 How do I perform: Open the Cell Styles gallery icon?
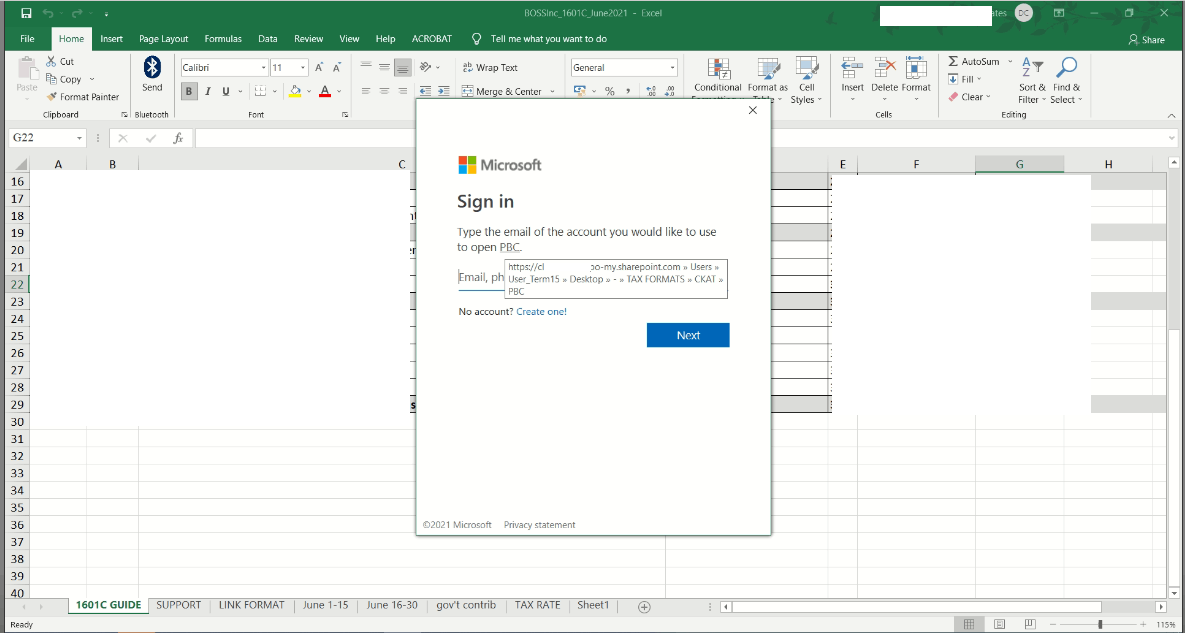807,69
